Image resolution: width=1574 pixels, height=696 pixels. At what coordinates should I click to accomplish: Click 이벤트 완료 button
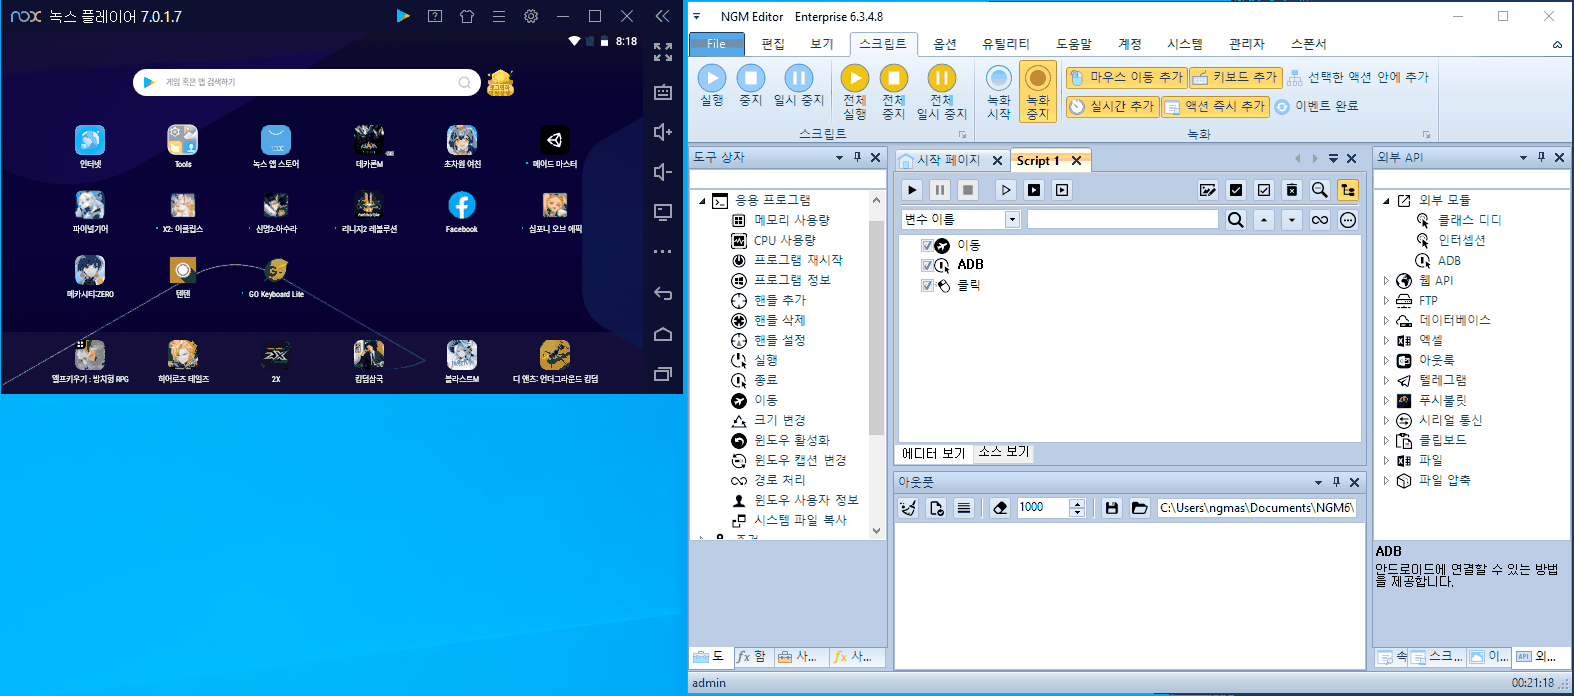click(x=1316, y=106)
